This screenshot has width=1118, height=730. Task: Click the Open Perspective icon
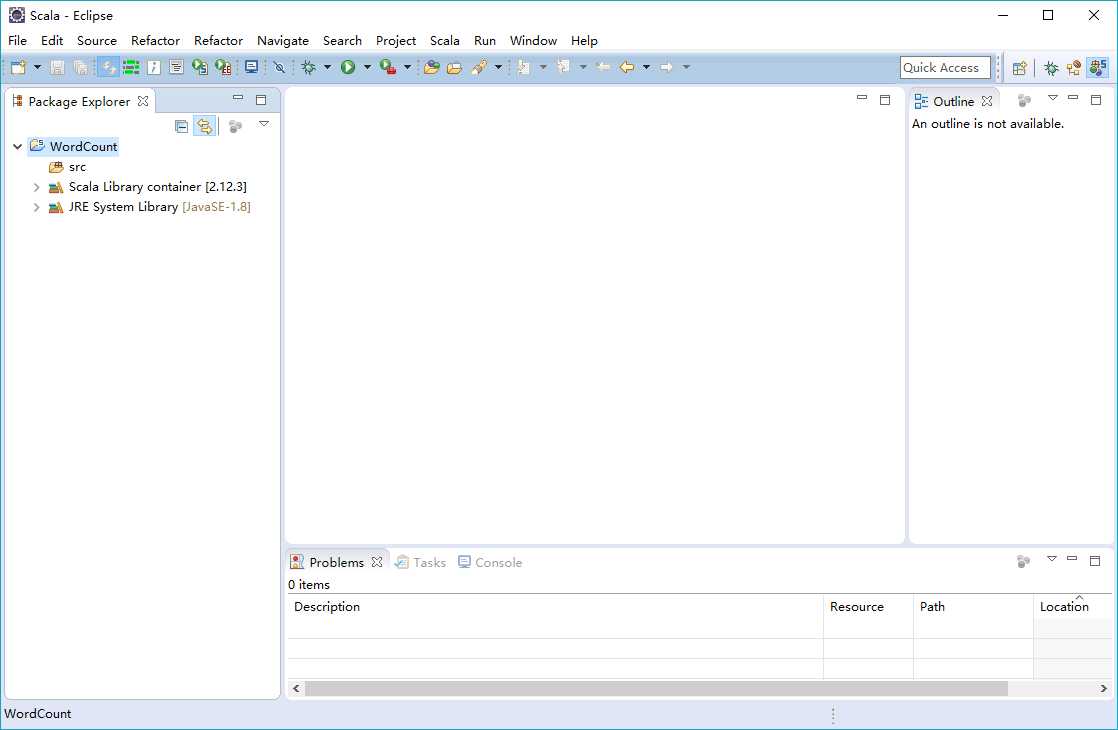(x=1020, y=68)
